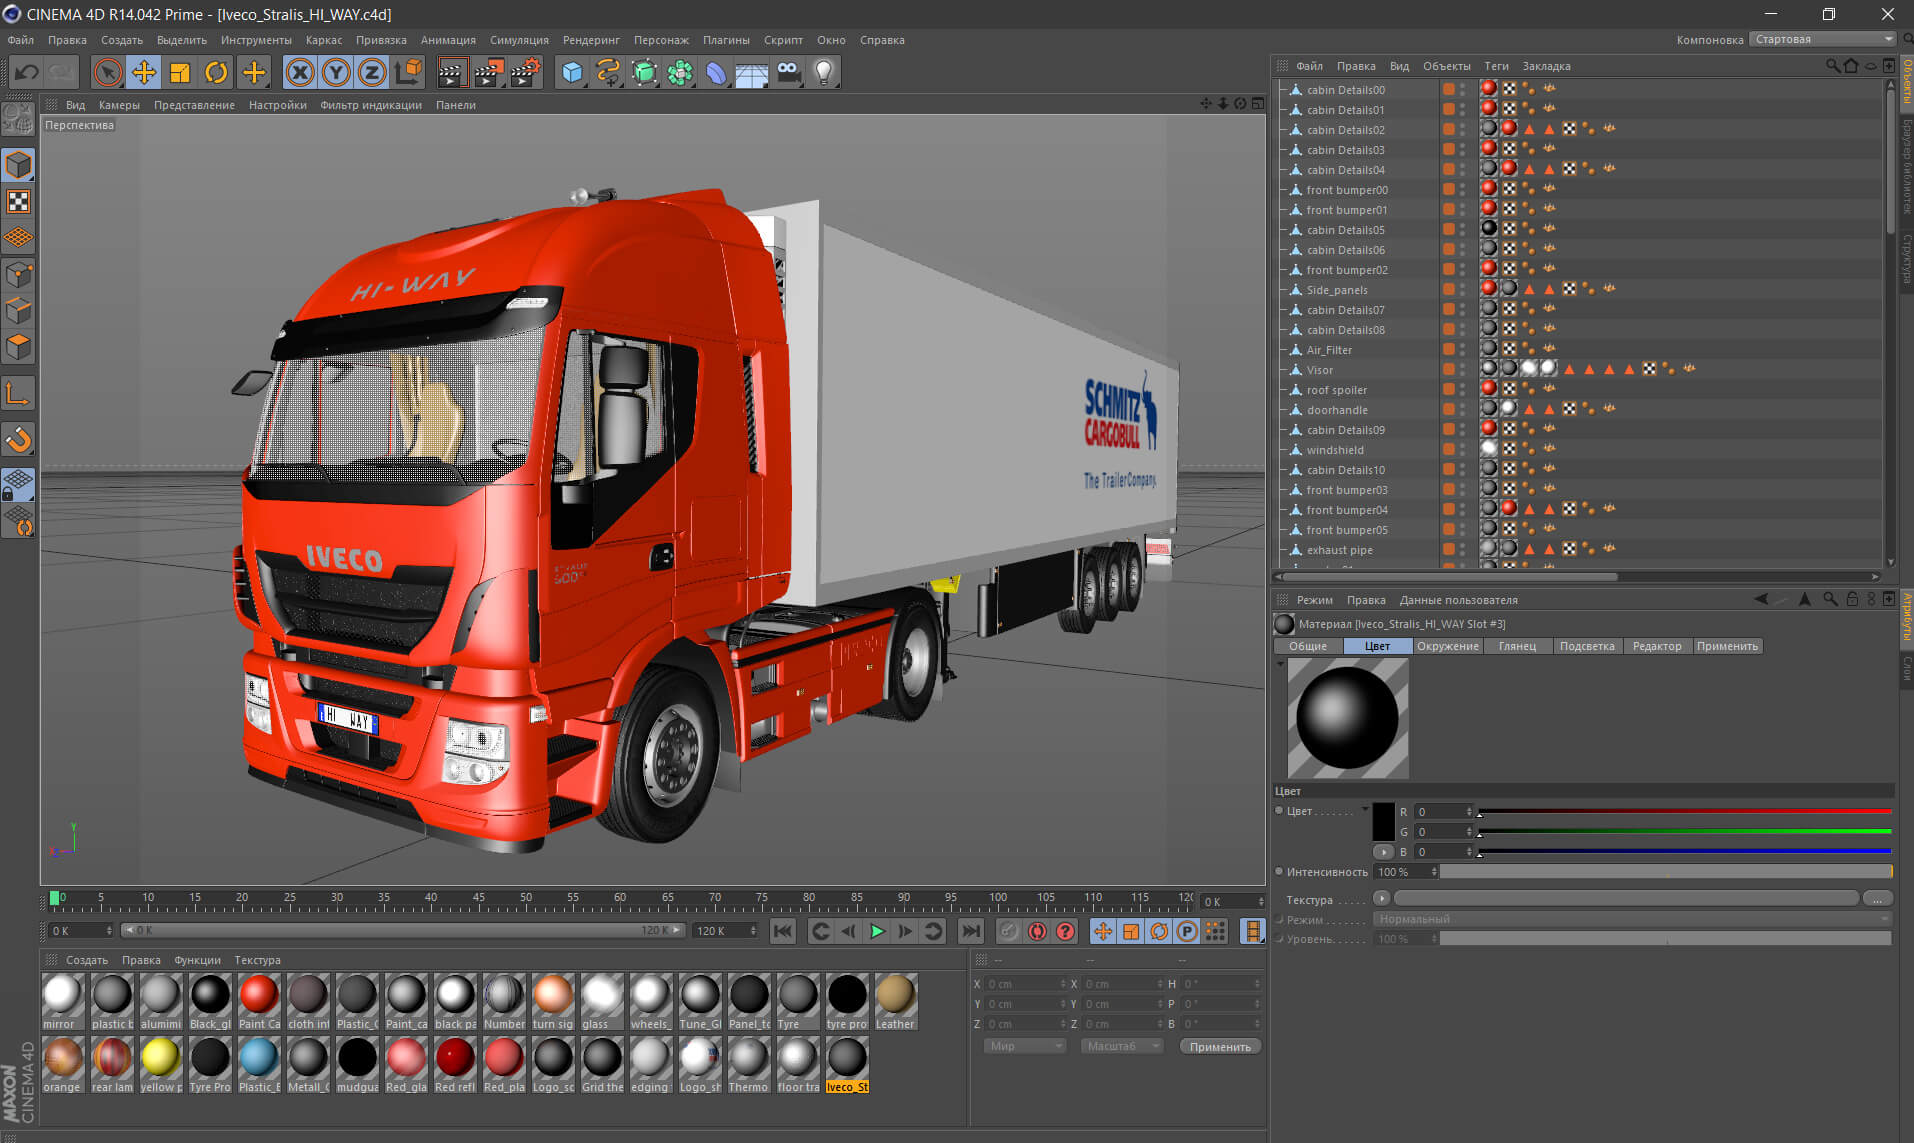Open the Компоновка Стартовая layout dropdown
The height and width of the screenshot is (1143, 1914).
click(x=1823, y=39)
